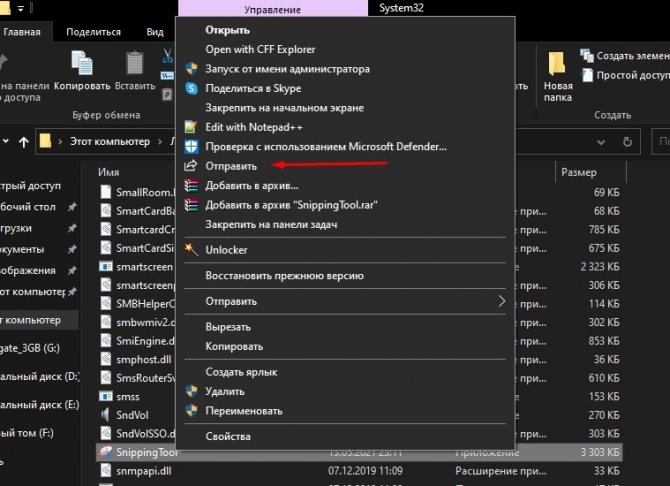Sort by Имя column header

click(109, 172)
